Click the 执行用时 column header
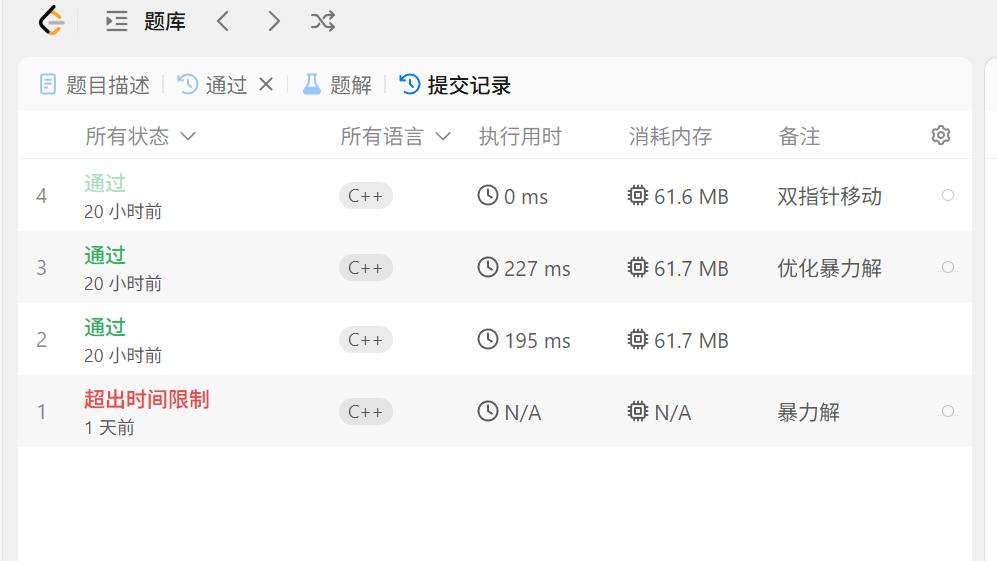997x561 pixels. coord(520,136)
